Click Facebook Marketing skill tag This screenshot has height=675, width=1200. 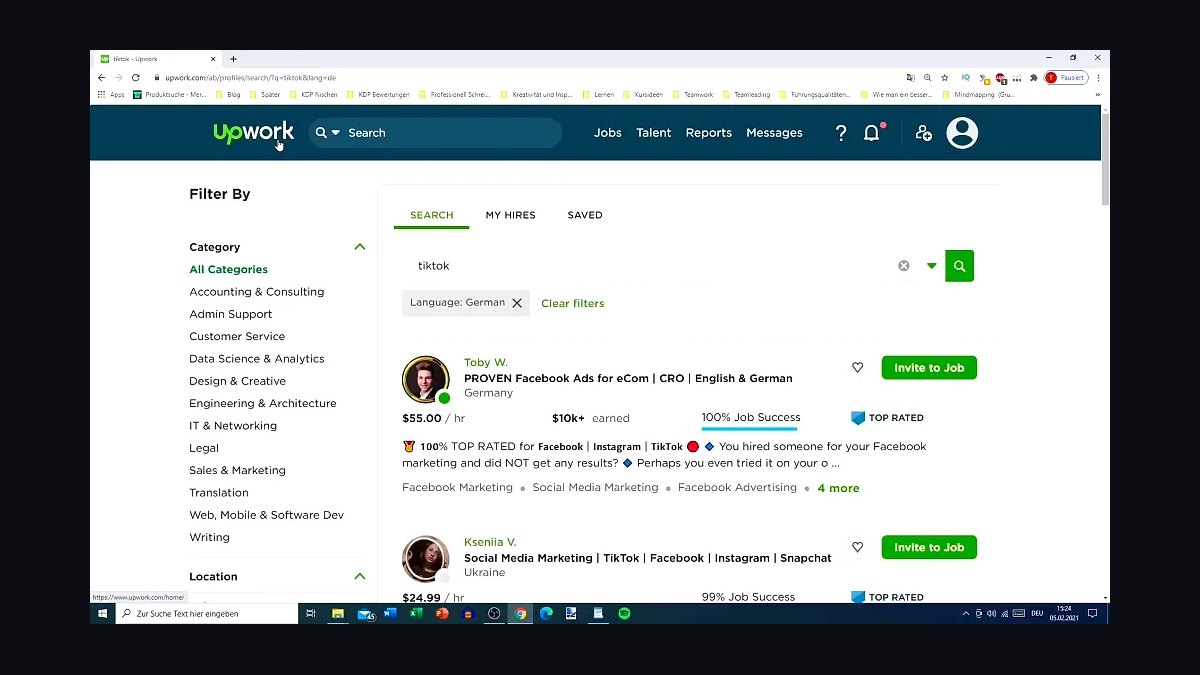457,488
